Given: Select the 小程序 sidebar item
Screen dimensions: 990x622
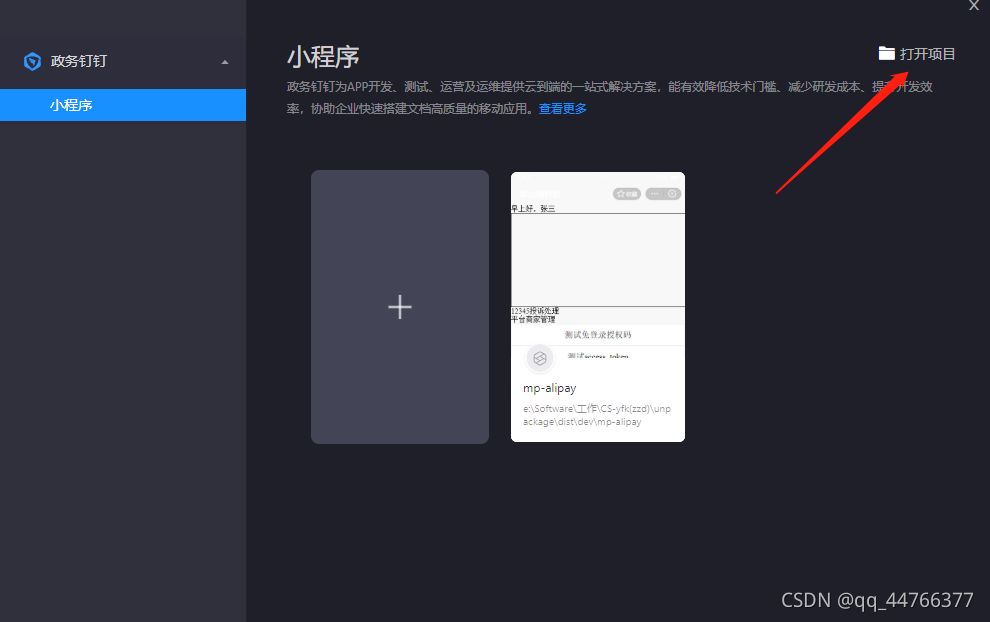Looking at the screenshot, I should pyautogui.click(x=123, y=105).
